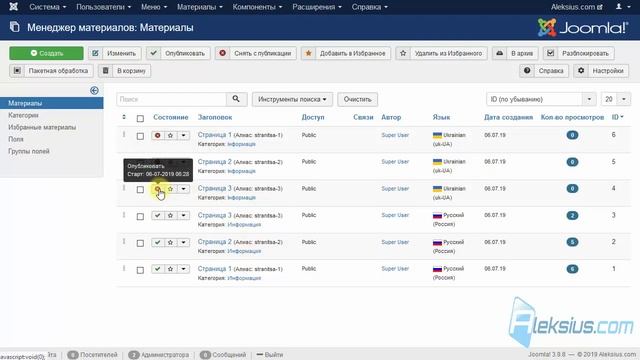Collapse sidebar with the arrow icon

94,91
